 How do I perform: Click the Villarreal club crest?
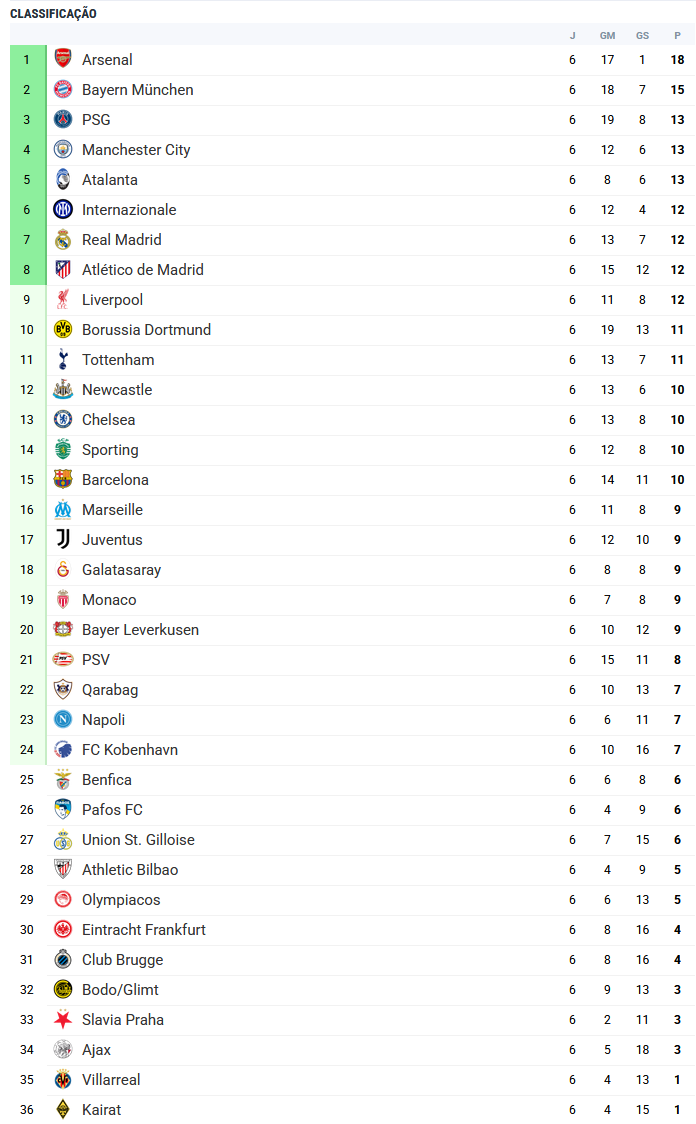tap(63, 1080)
